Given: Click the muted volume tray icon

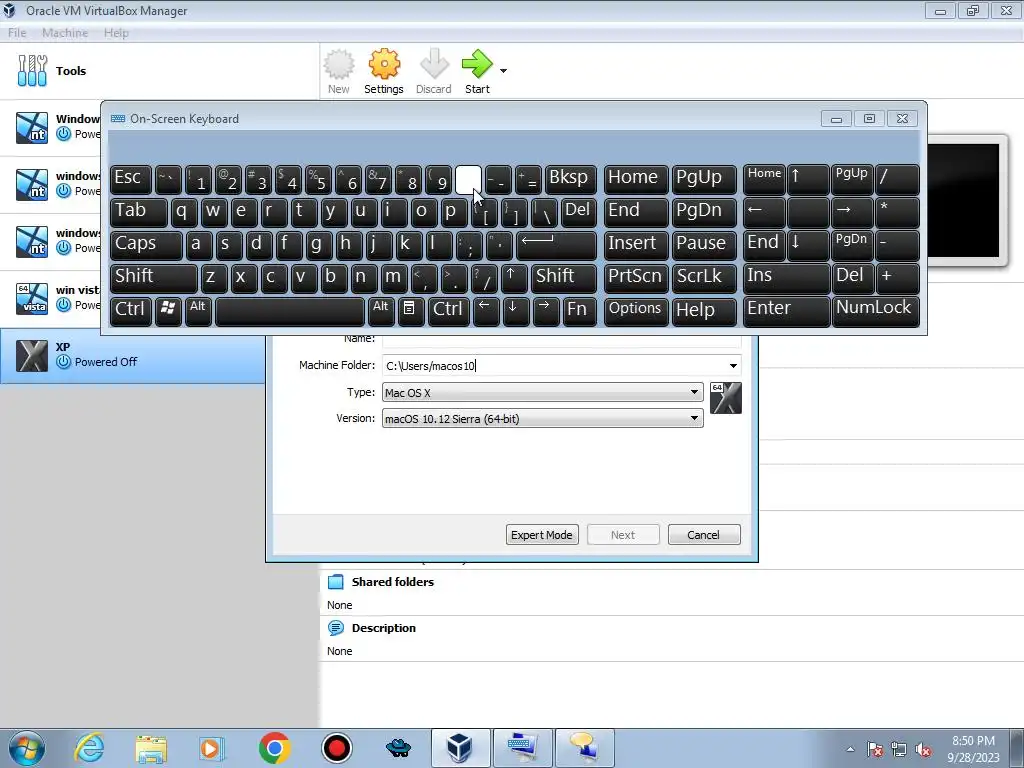Looking at the screenshot, I should click(923, 750).
